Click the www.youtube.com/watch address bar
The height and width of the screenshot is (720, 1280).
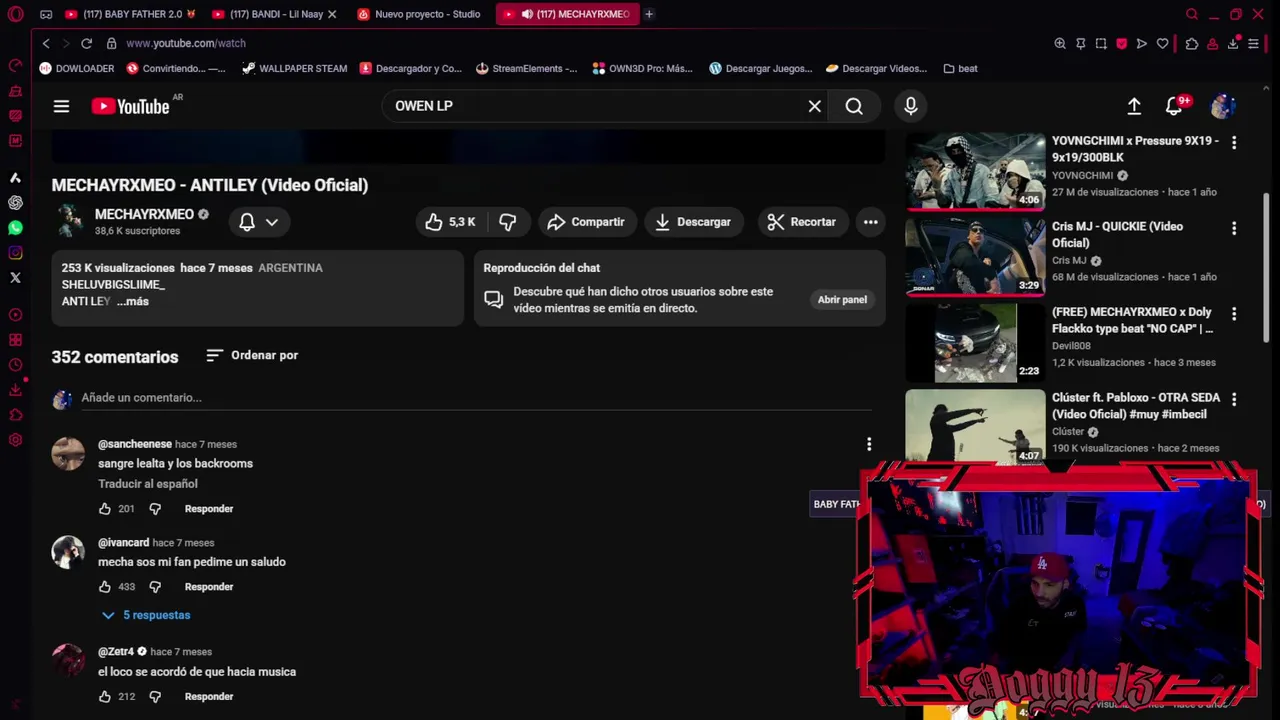(186, 43)
